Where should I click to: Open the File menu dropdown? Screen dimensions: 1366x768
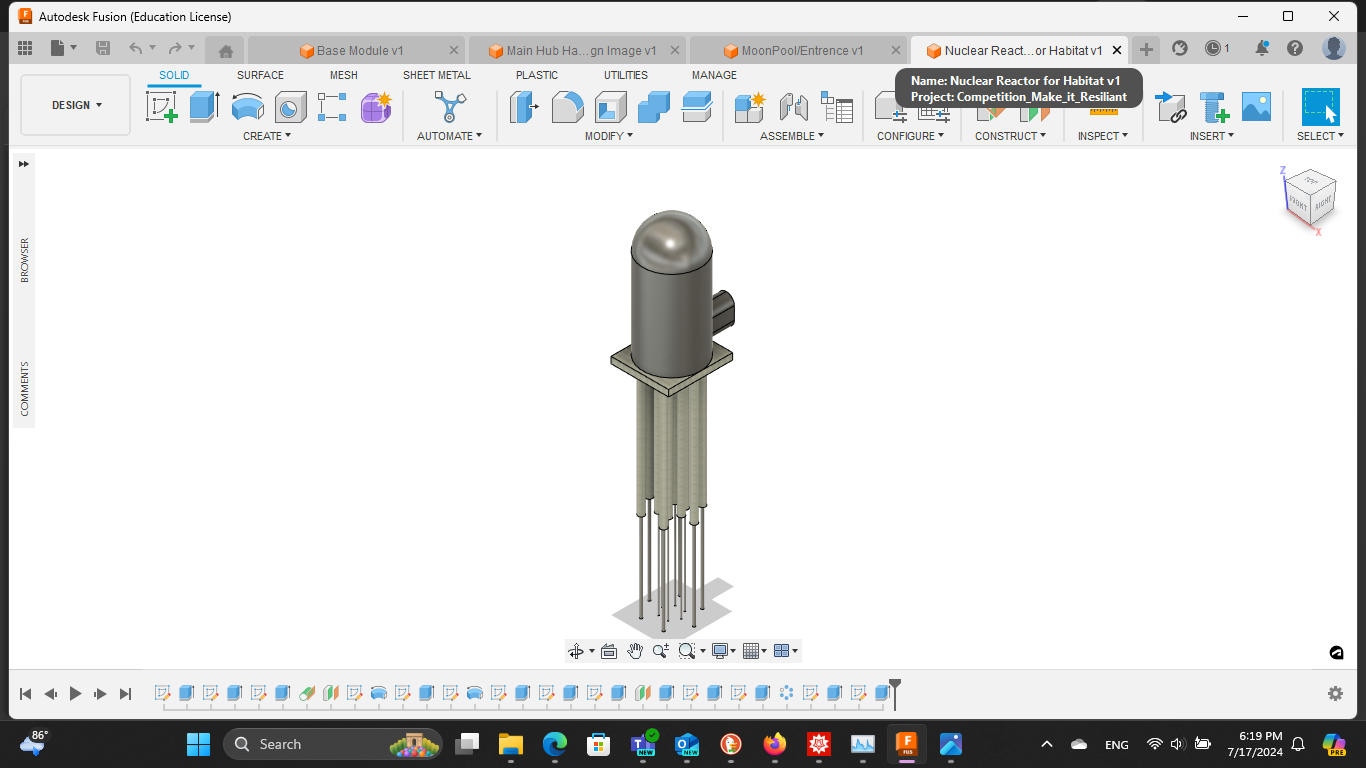[64, 48]
